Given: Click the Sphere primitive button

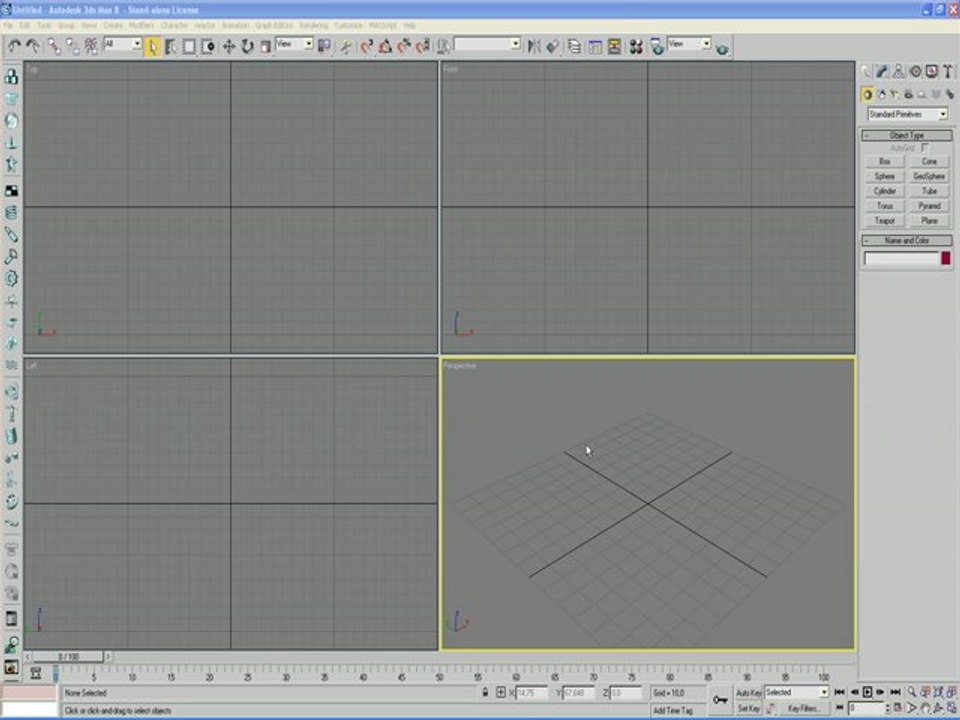Looking at the screenshot, I should tap(885, 176).
